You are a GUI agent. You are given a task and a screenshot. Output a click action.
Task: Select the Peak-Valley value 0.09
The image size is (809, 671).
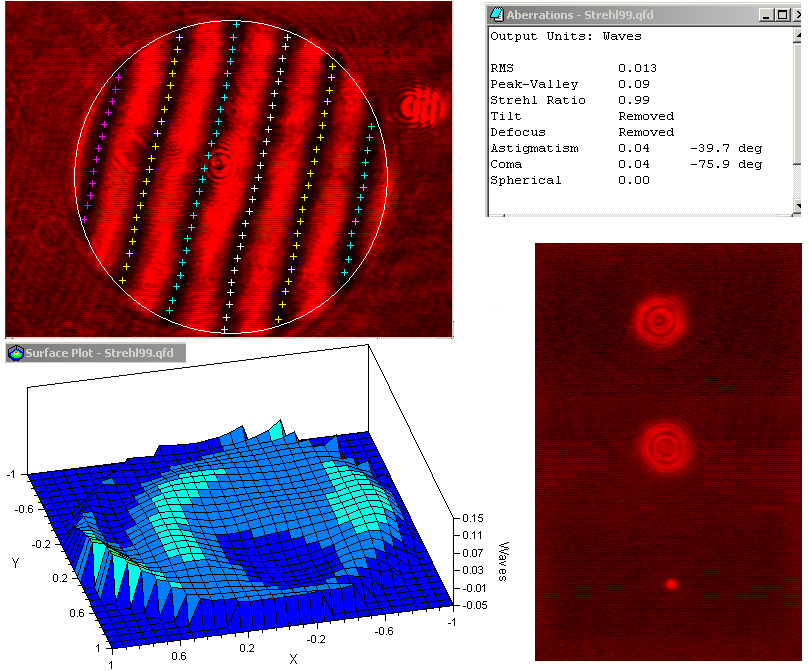click(634, 84)
